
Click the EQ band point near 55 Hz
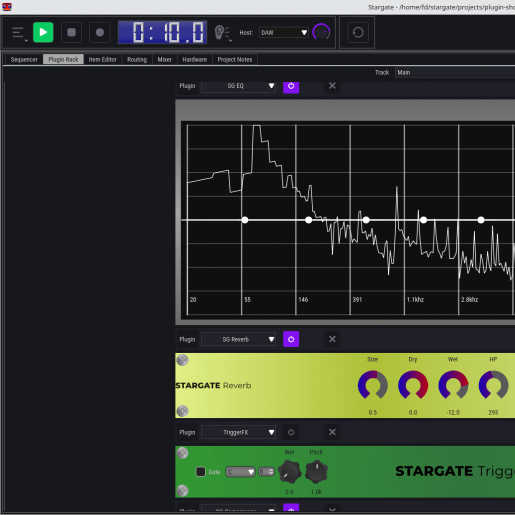coord(245,220)
